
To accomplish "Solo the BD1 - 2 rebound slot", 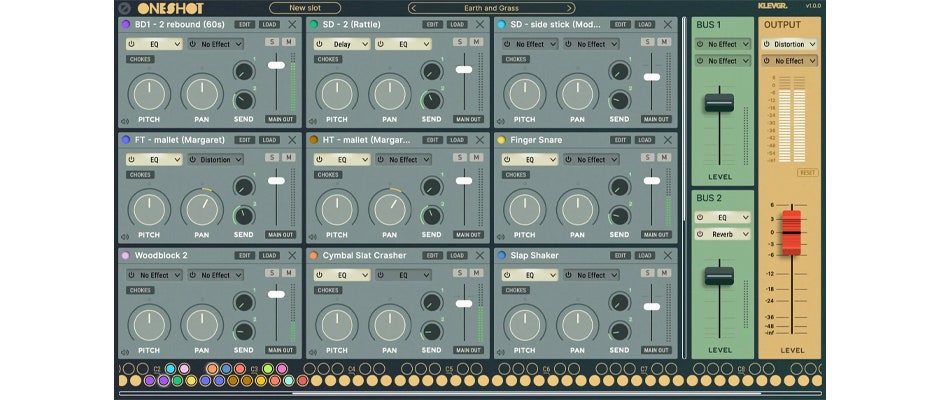I will tap(273, 42).
